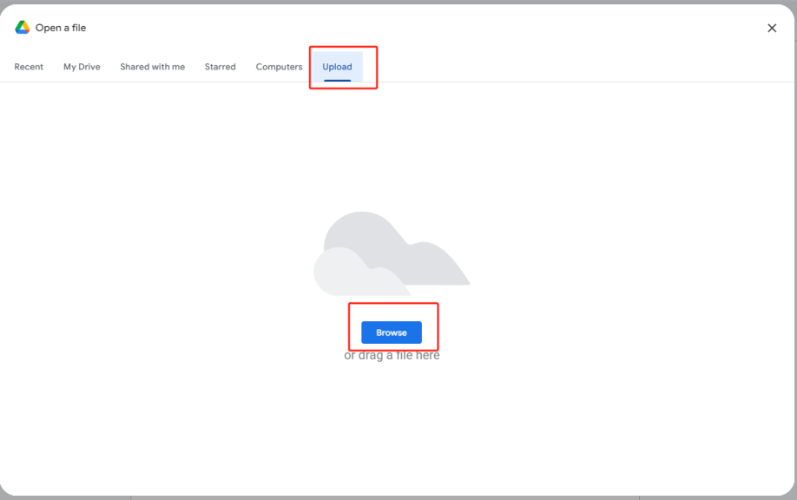The height and width of the screenshot is (500, 797).
Task: Click the cloud upload illustration
Action: click(391, 254)
